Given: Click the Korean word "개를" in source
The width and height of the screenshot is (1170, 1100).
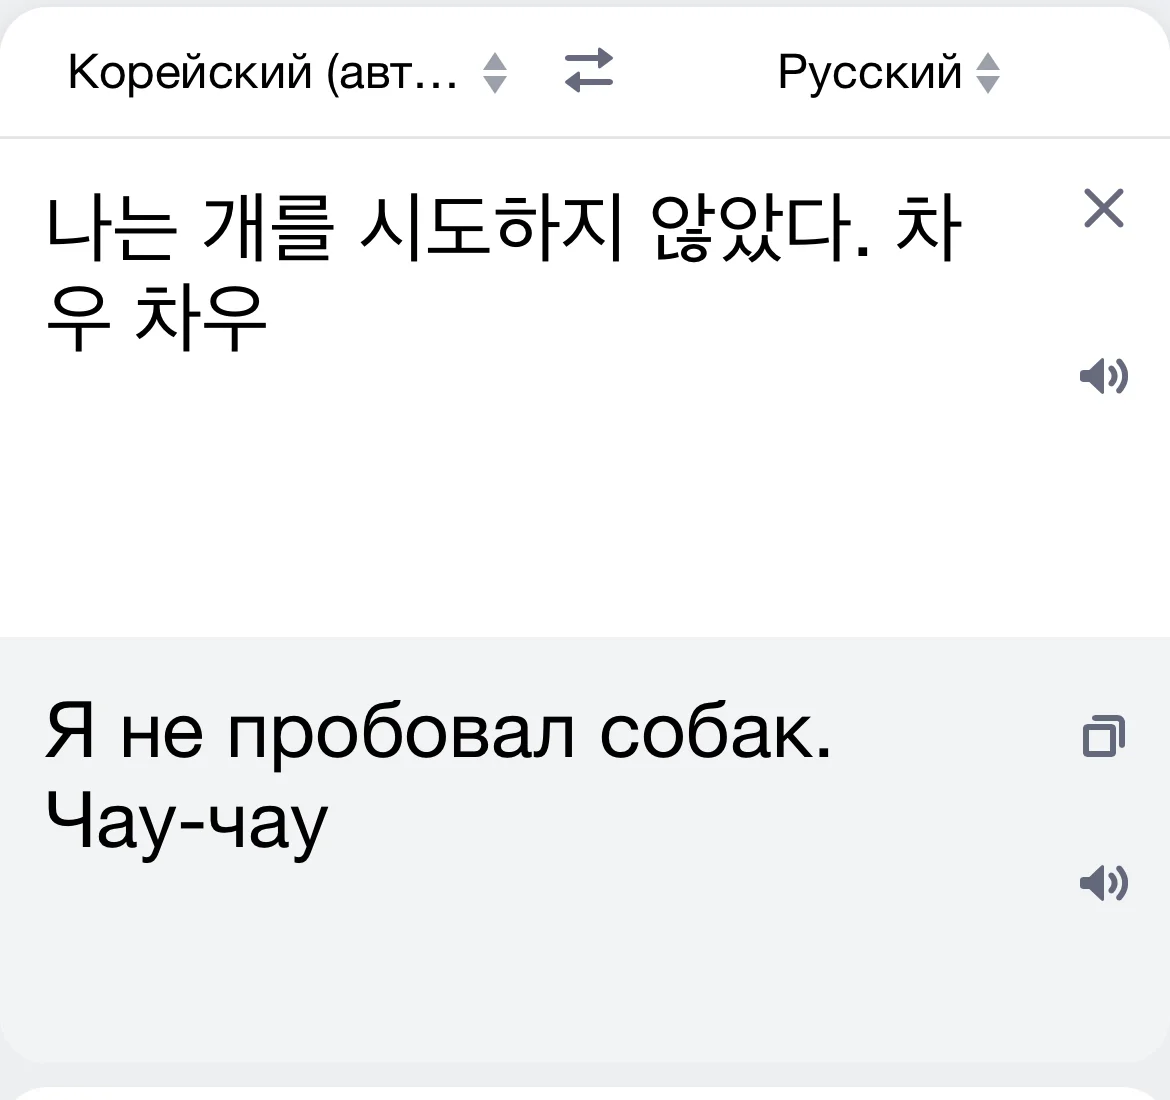Looking at the screenshot, I should [266, 226].
